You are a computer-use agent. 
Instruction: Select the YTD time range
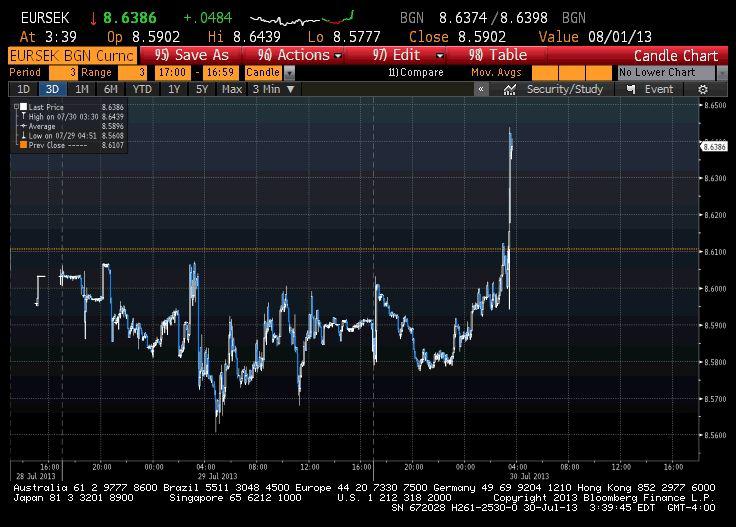click(142, 89)
